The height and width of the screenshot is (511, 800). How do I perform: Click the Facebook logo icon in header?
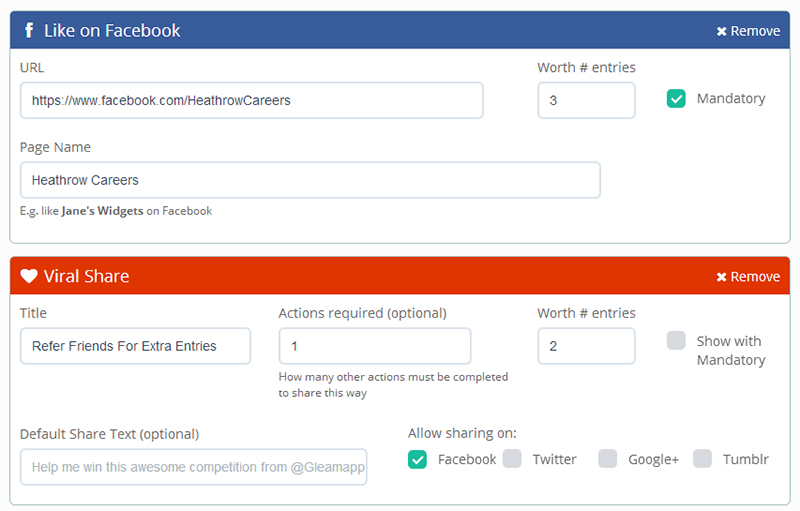tap(28, 30)
